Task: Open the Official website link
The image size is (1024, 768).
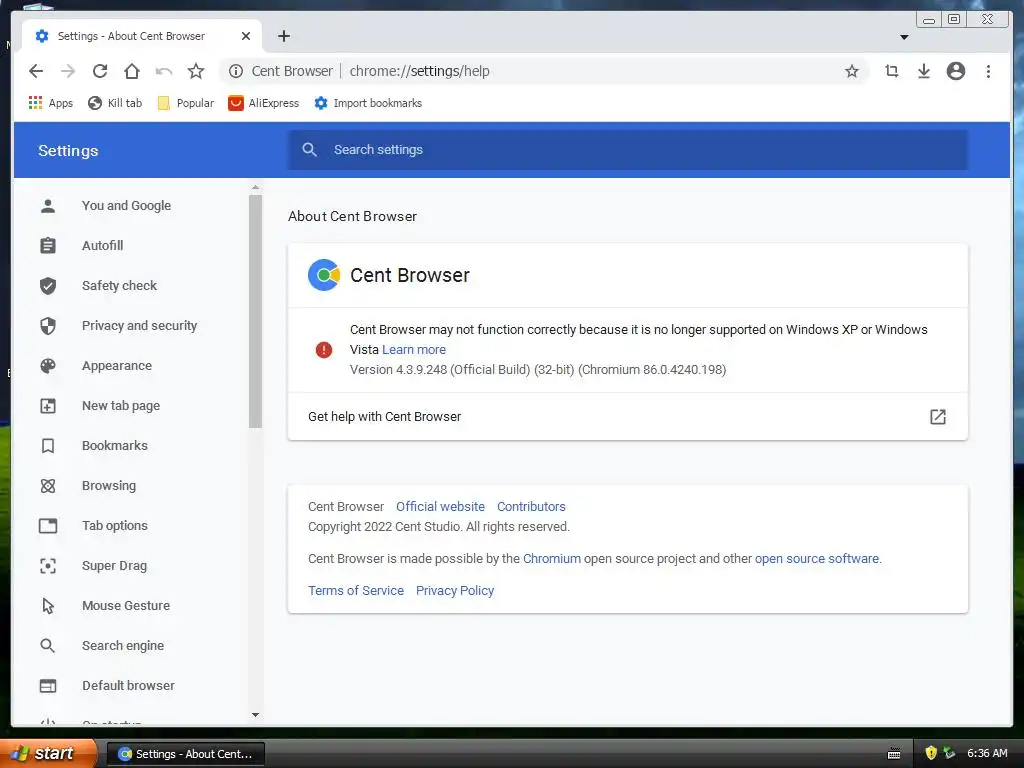Action: tap(440, 507)
